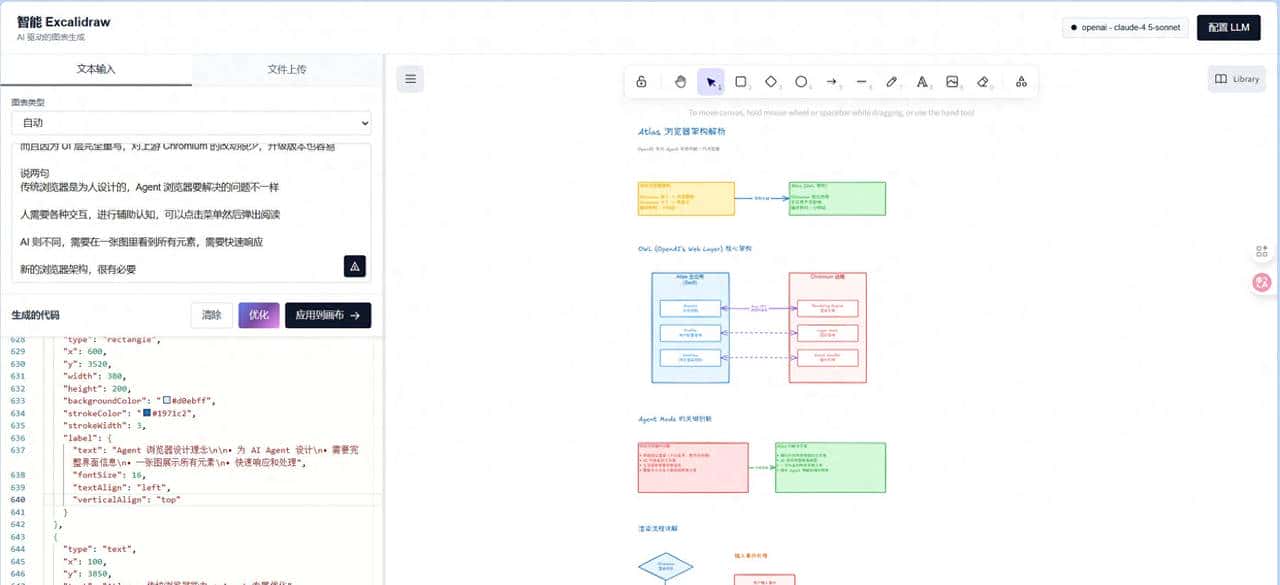Click the code line '"textAlign": "left",'

[123, 487]
